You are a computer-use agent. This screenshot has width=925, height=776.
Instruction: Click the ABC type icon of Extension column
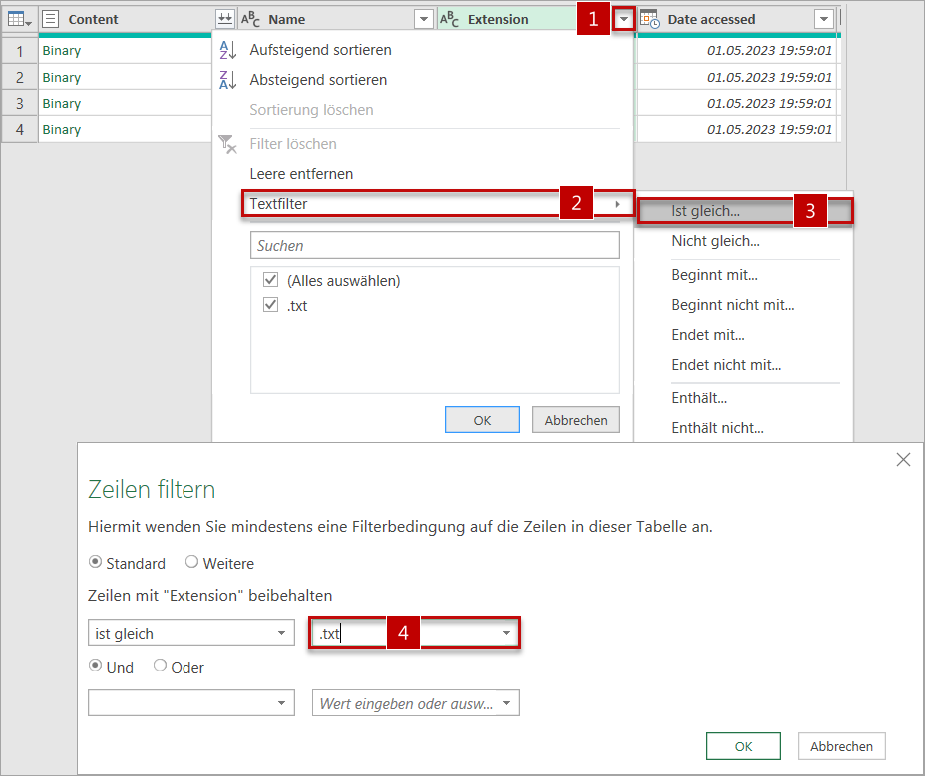point(450,19)
